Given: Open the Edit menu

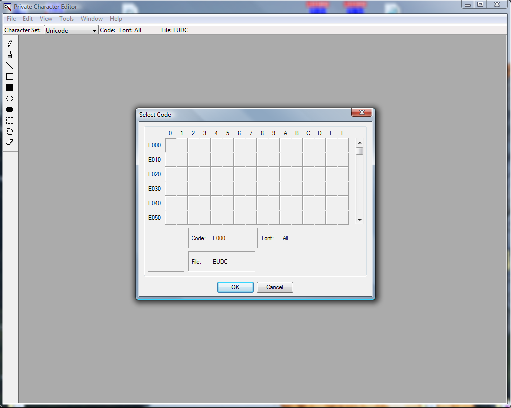Looking at the screenshot, I should tap(28, 19).
